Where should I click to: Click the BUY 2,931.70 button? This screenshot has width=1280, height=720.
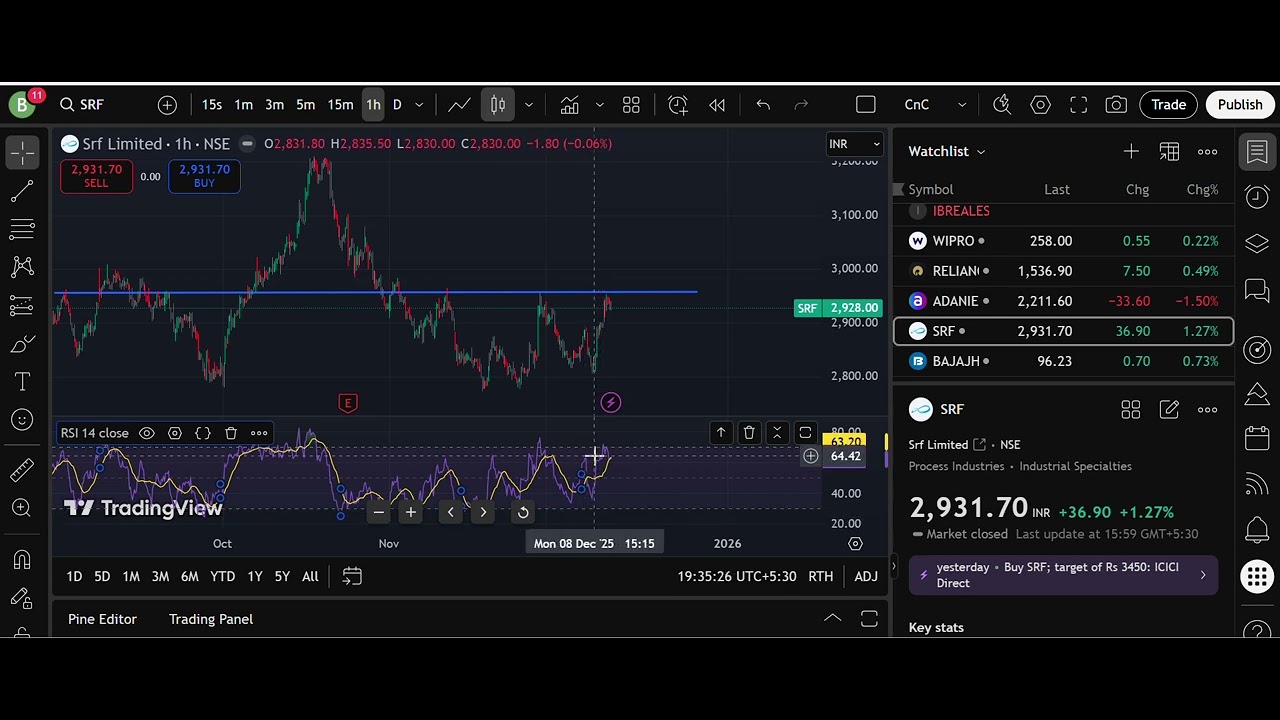click(x=204, y=176)
